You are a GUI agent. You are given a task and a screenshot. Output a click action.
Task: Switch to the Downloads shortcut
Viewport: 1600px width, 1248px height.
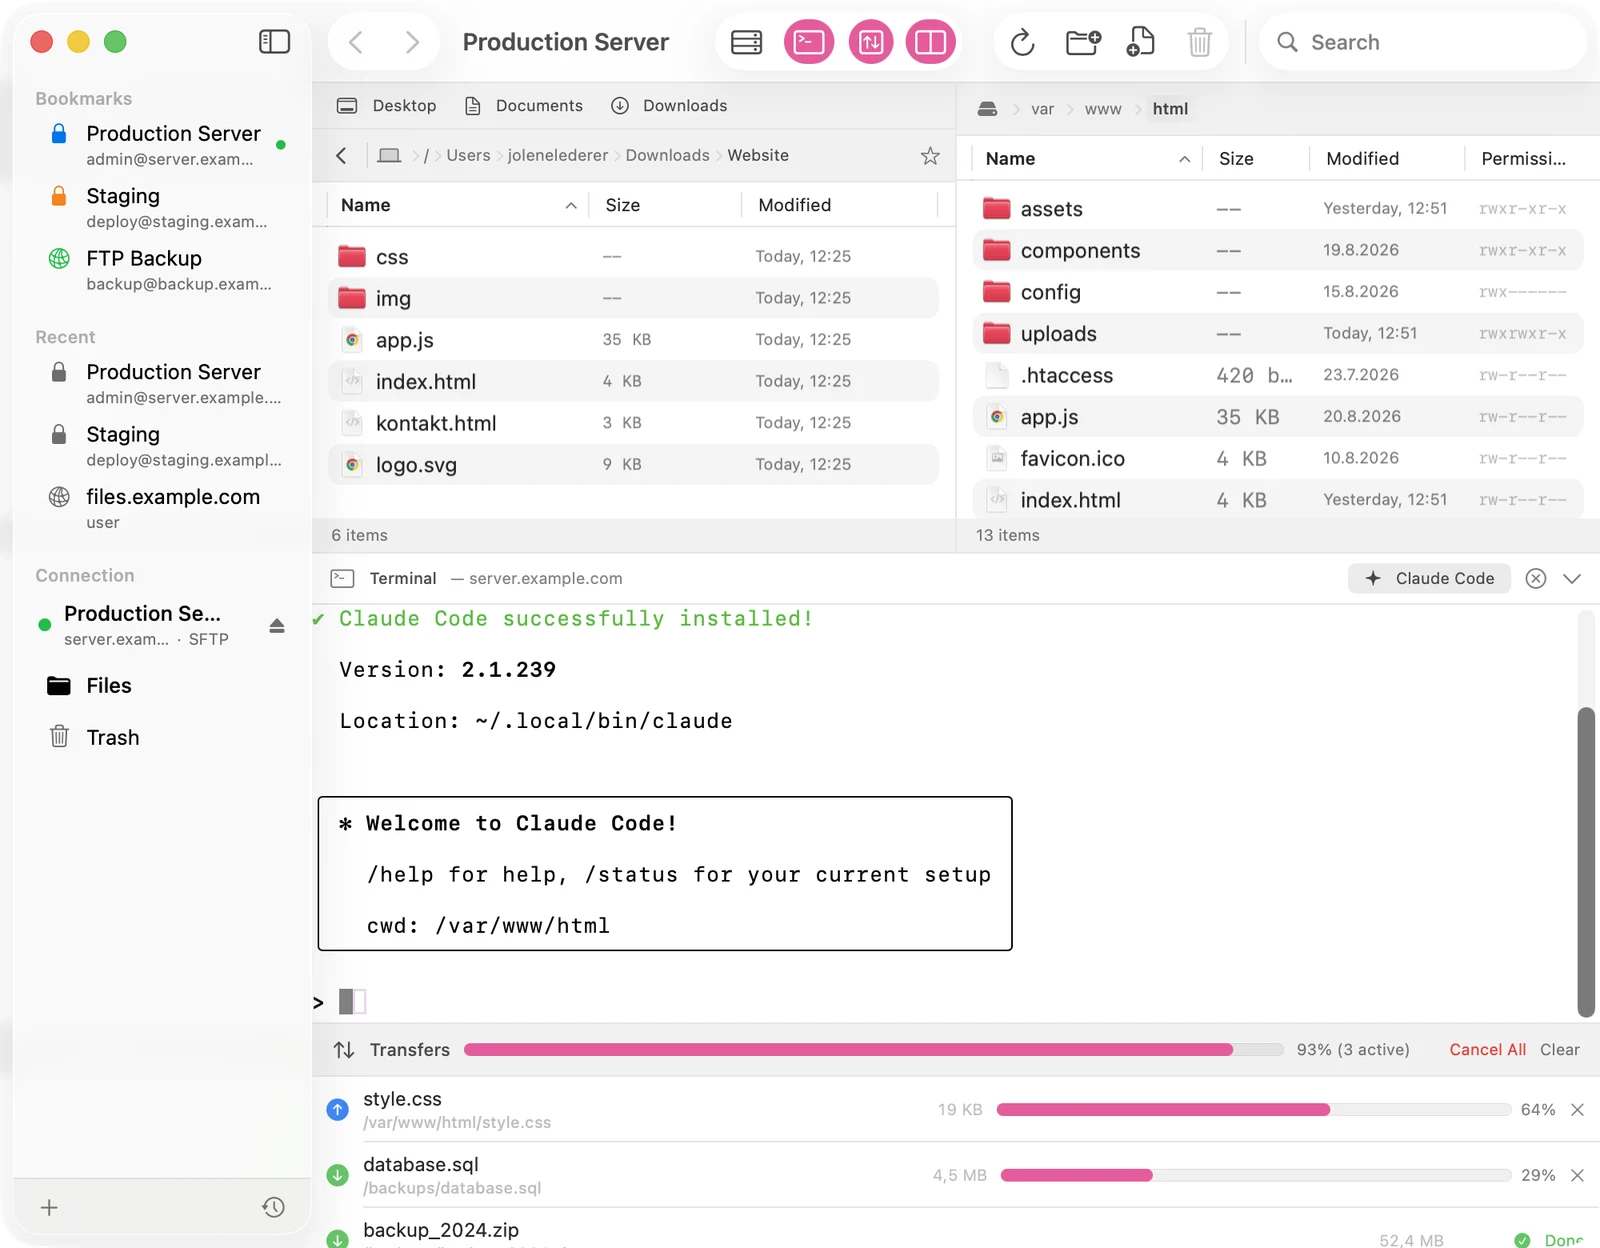pyautogui.click(x=669, y=106)
